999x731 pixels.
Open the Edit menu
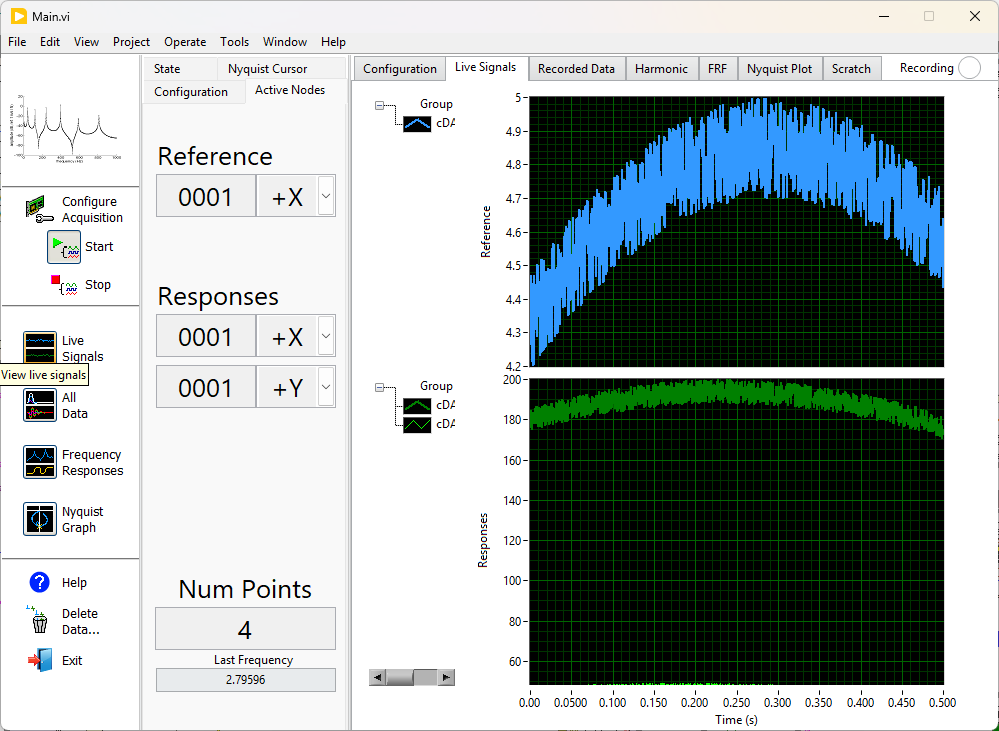[x=50, y=42]
